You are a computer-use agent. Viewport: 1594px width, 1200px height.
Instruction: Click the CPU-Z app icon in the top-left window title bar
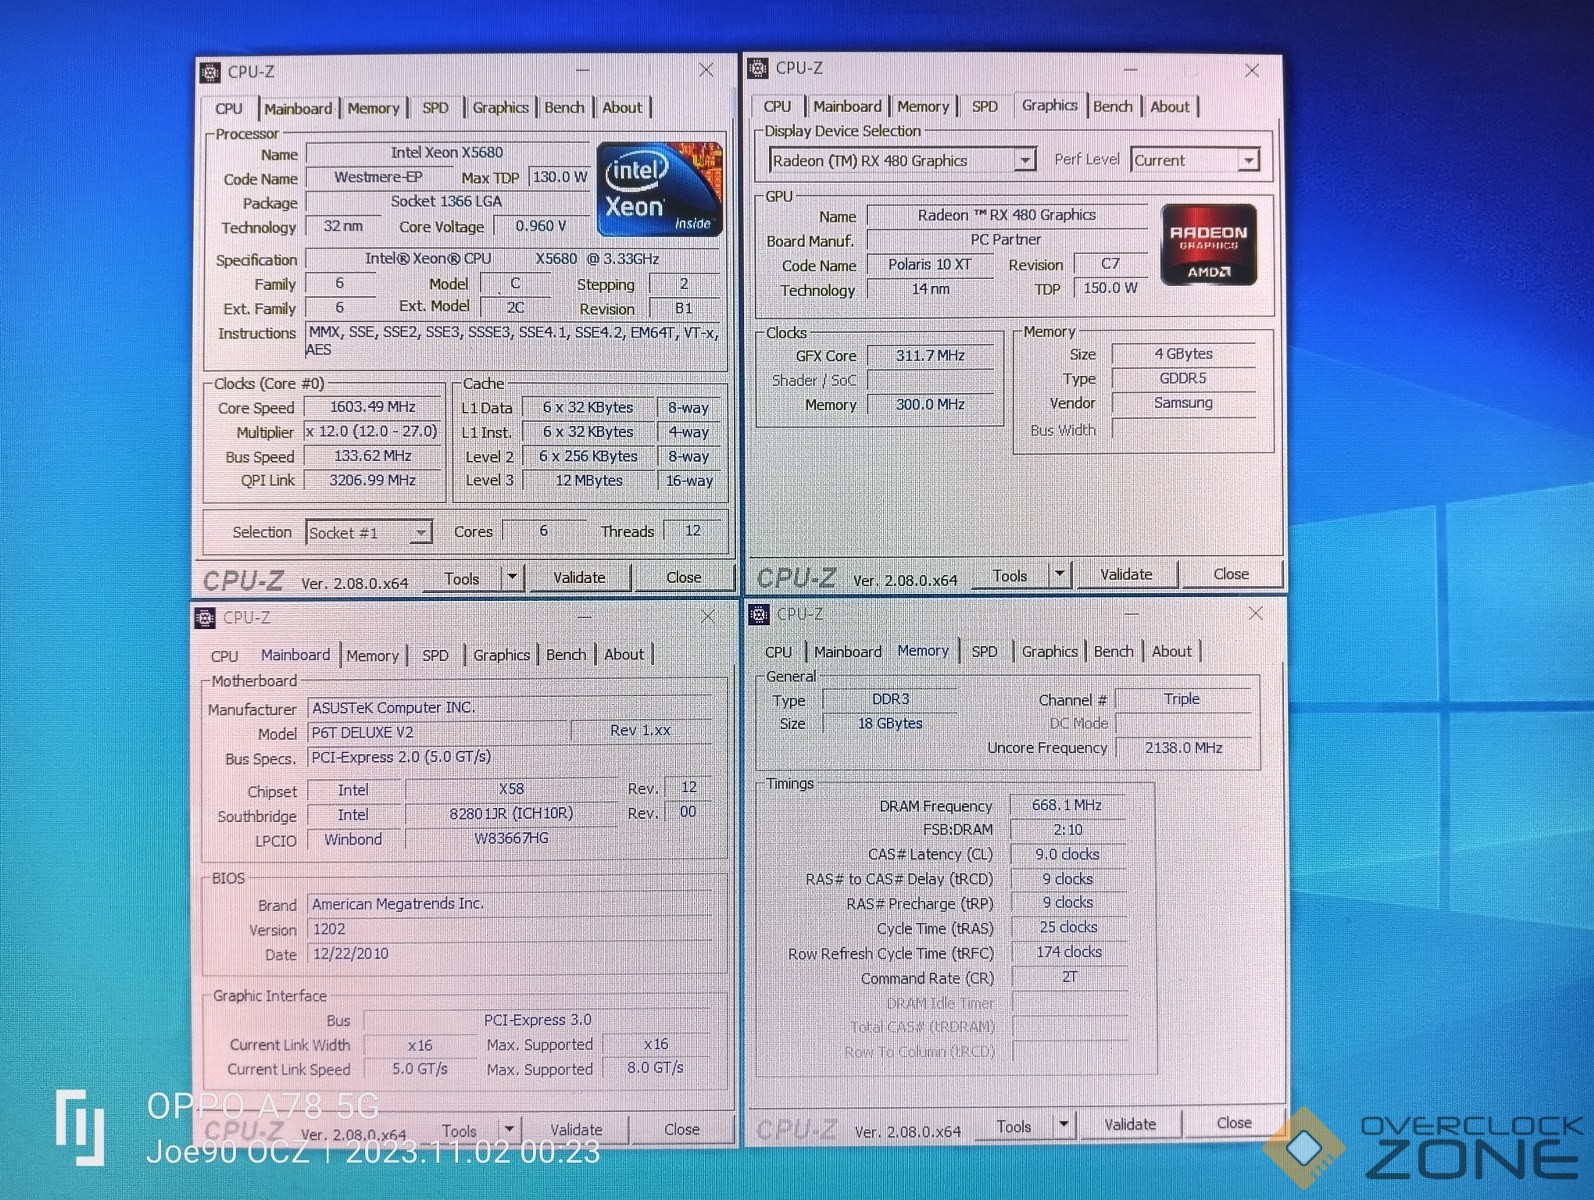pyautogui.click(x=210, y=72)
